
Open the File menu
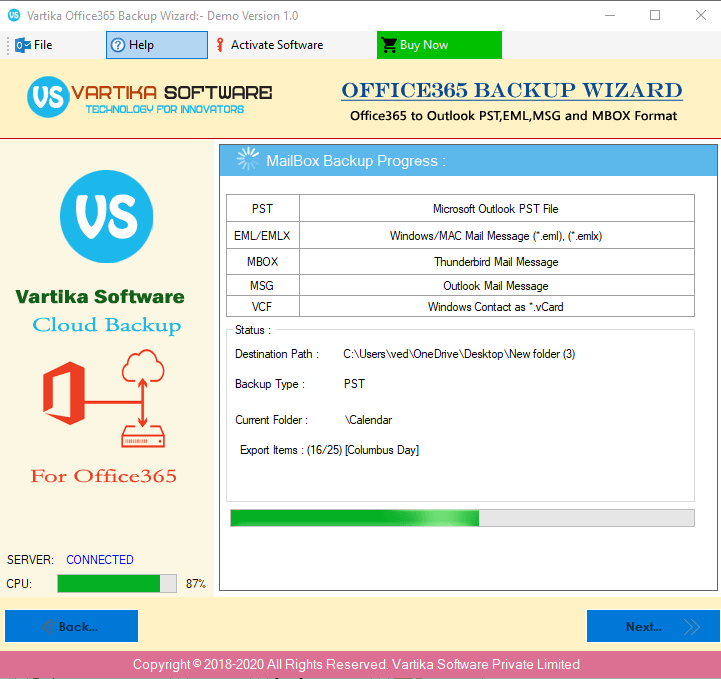coord(34,45)
